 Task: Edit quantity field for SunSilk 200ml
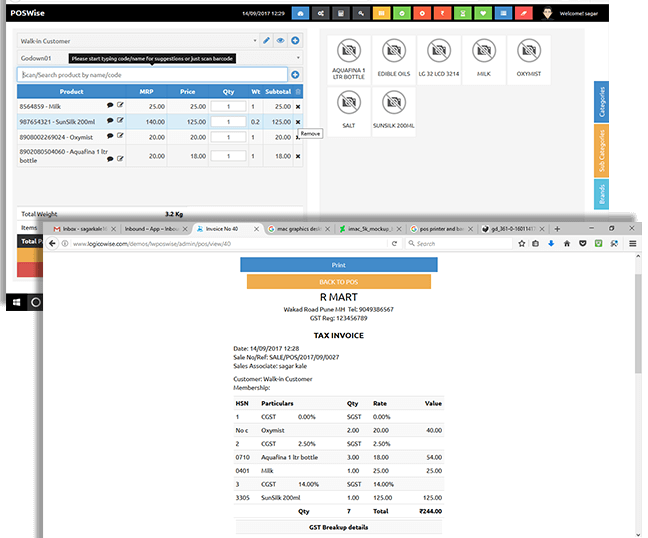click(x=228, y=122)
